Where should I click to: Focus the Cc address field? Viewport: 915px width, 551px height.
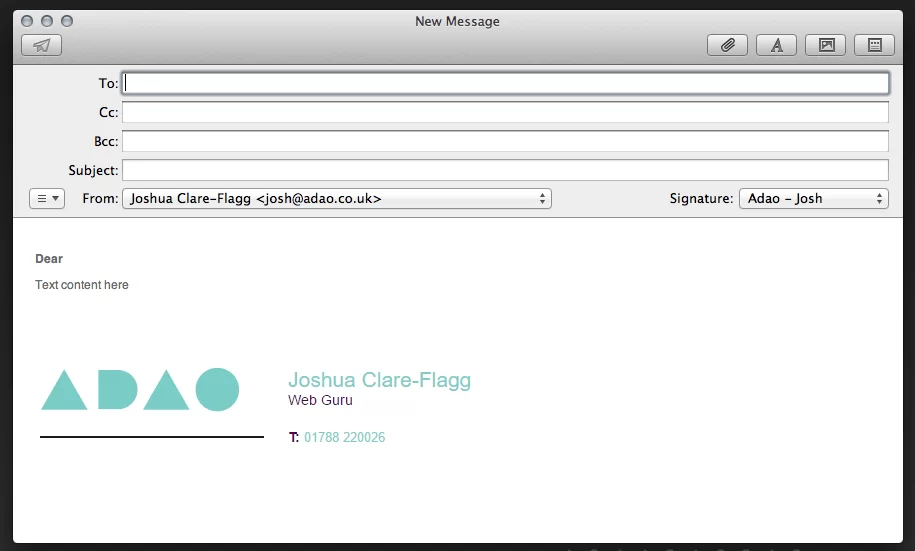(x=505, y=113)
